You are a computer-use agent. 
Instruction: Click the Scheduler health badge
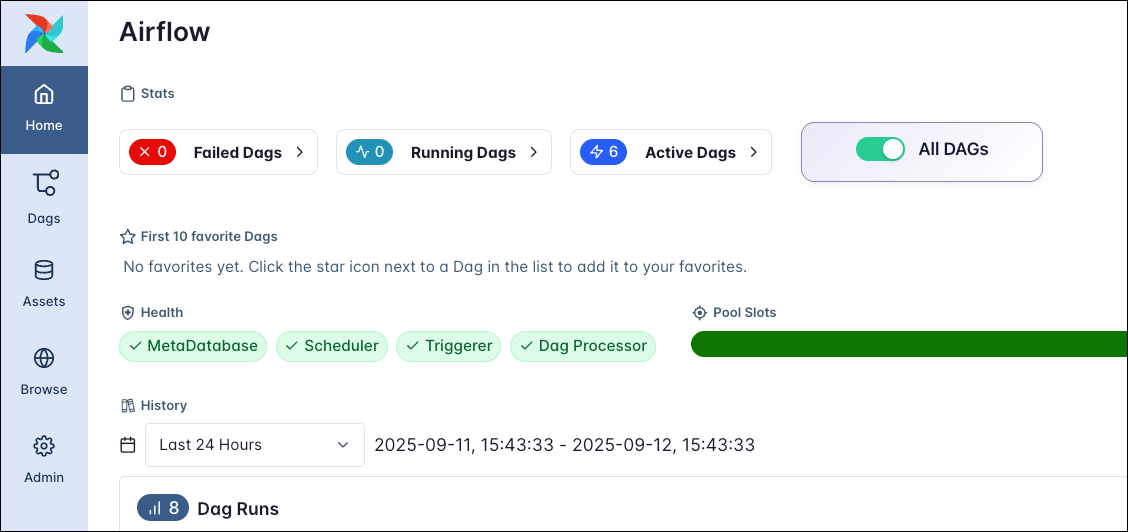point(331,346)
